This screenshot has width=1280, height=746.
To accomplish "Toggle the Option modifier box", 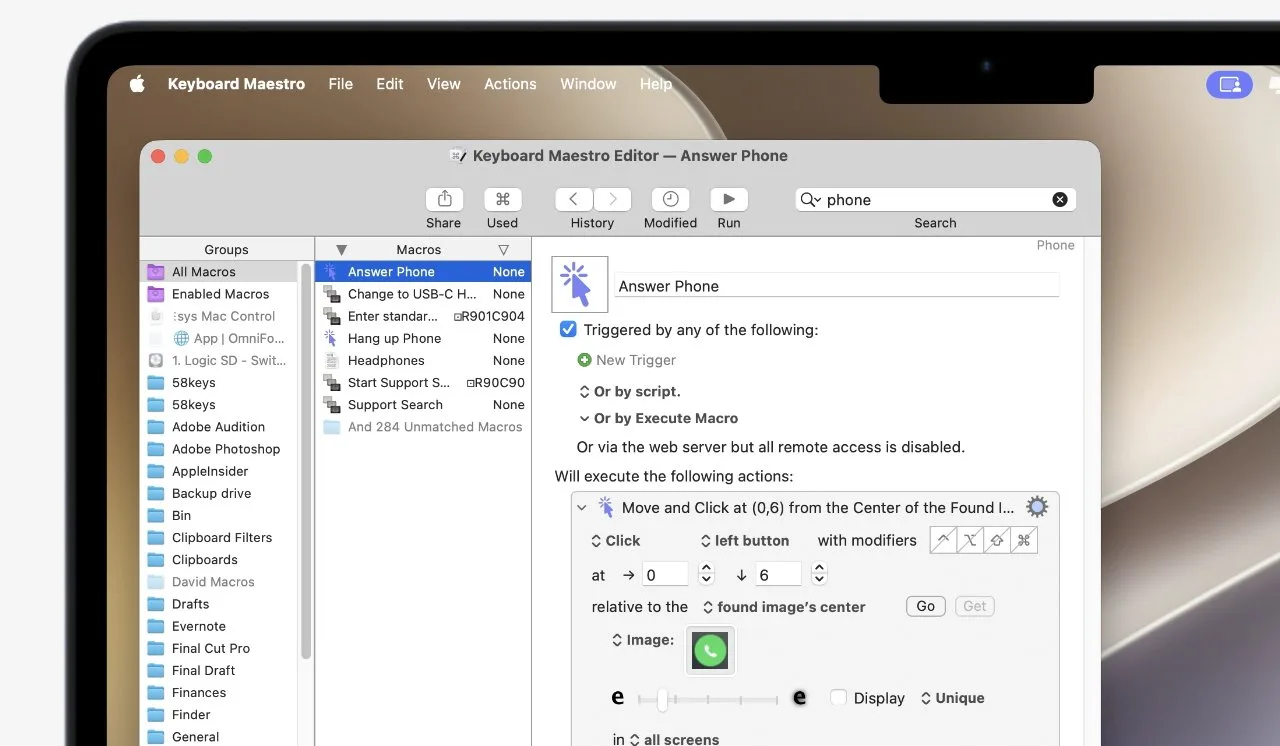I will (x=970, y=540).
